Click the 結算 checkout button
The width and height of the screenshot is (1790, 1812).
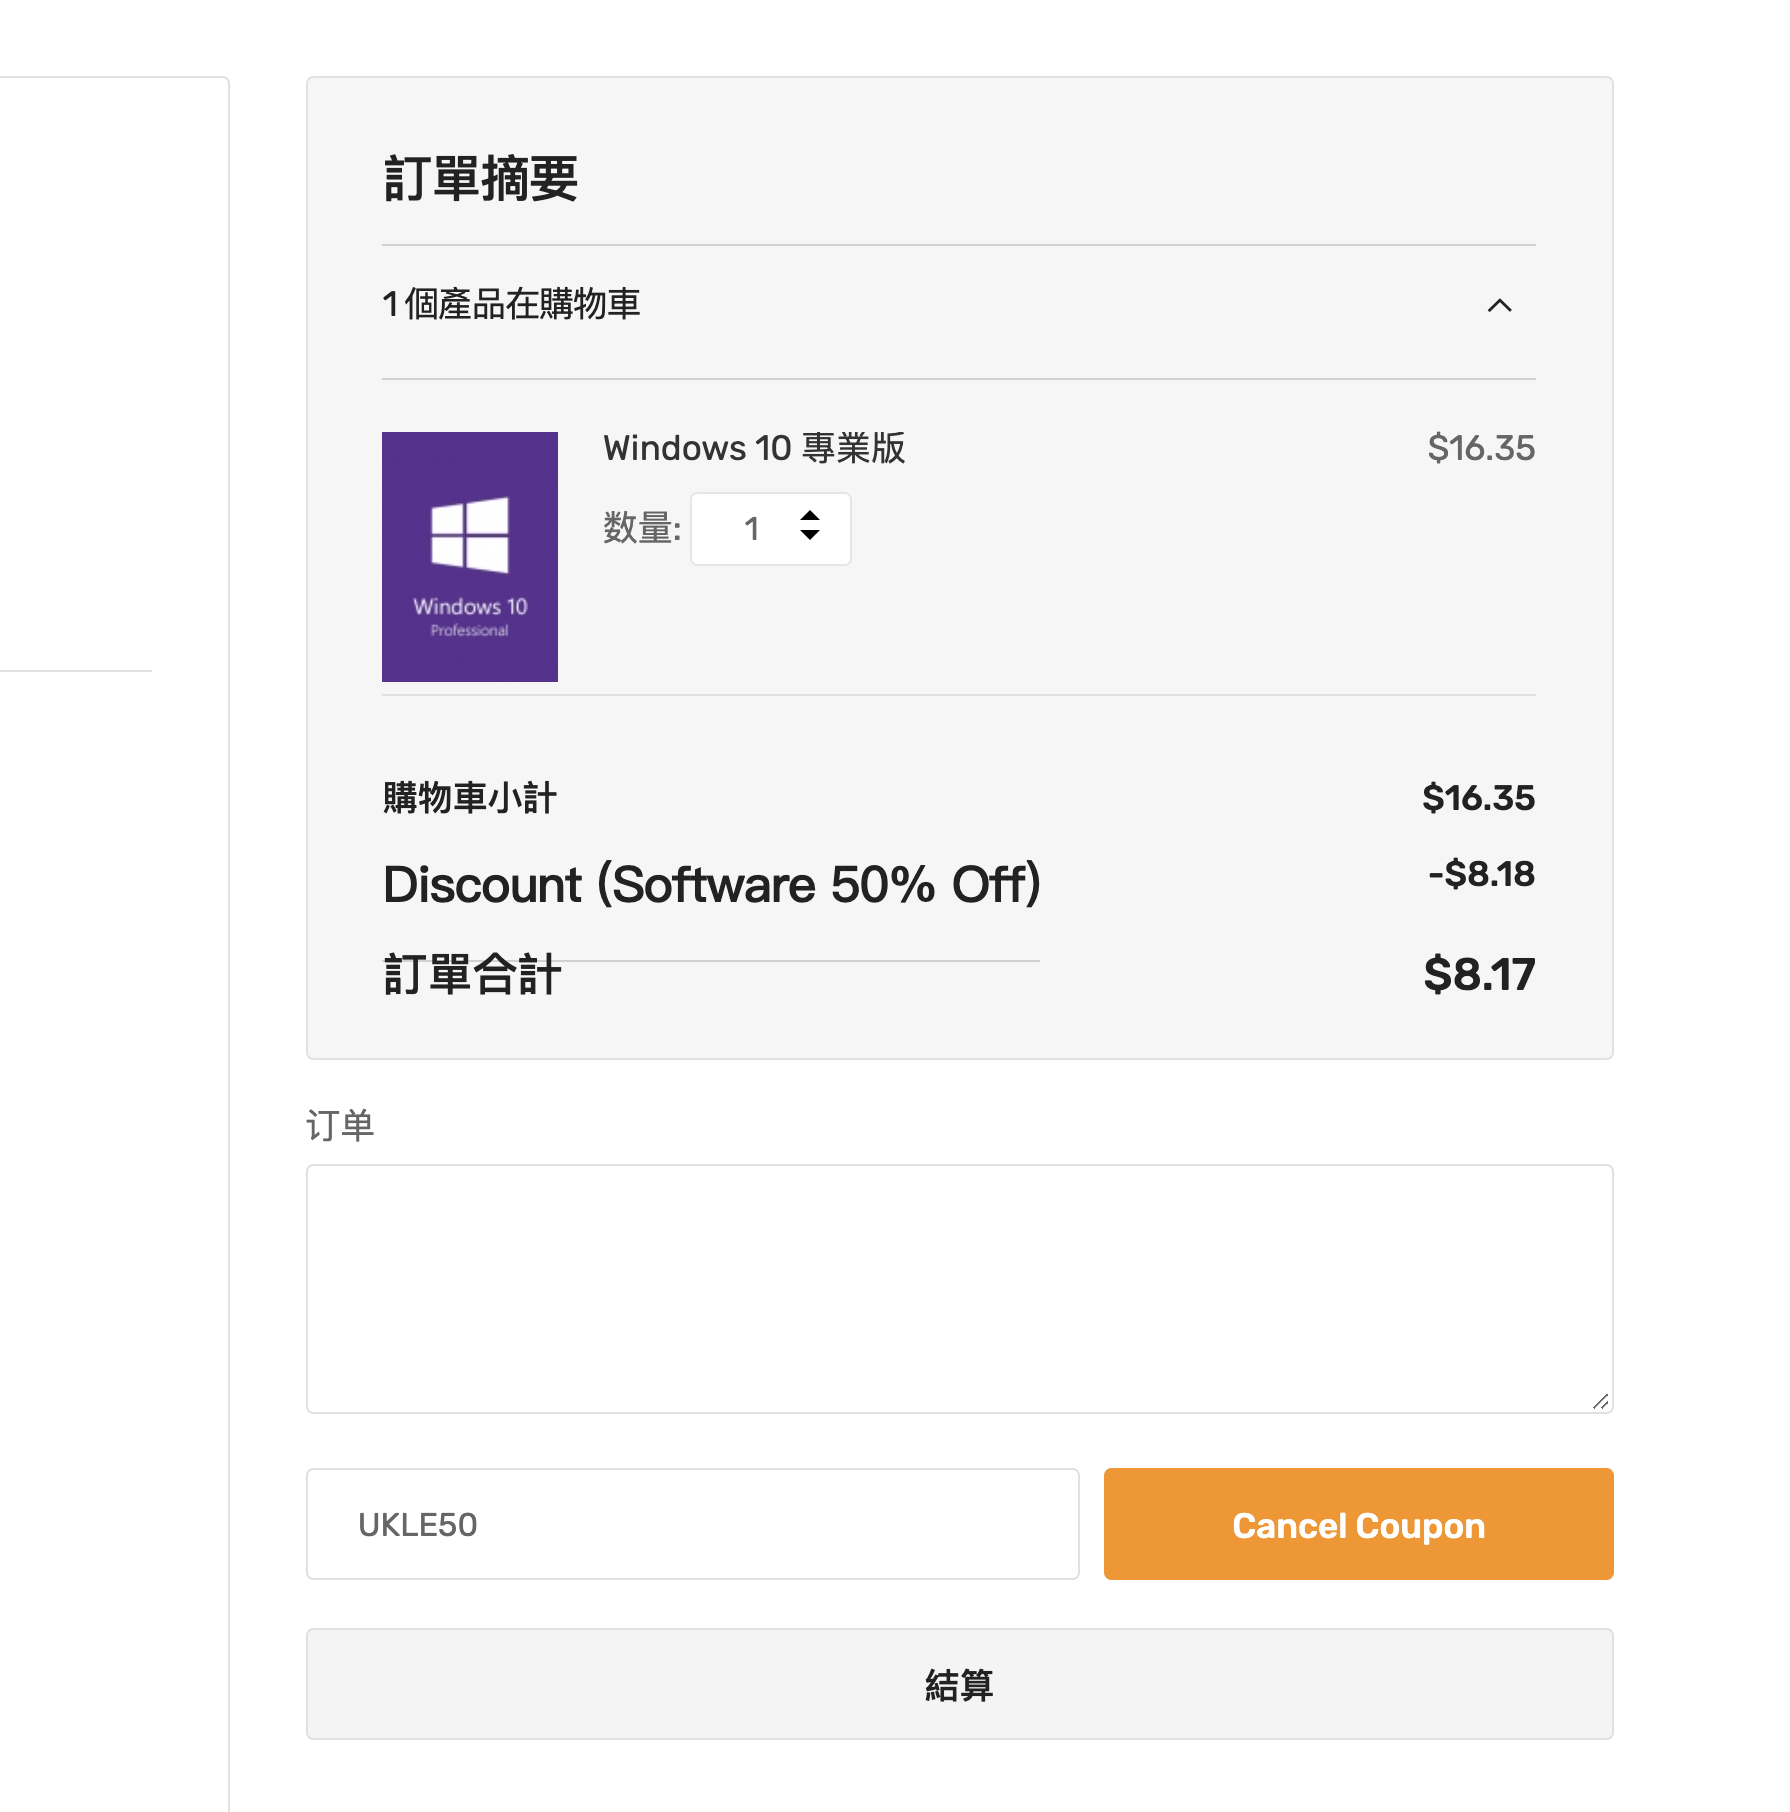(x=958, y=1684)
